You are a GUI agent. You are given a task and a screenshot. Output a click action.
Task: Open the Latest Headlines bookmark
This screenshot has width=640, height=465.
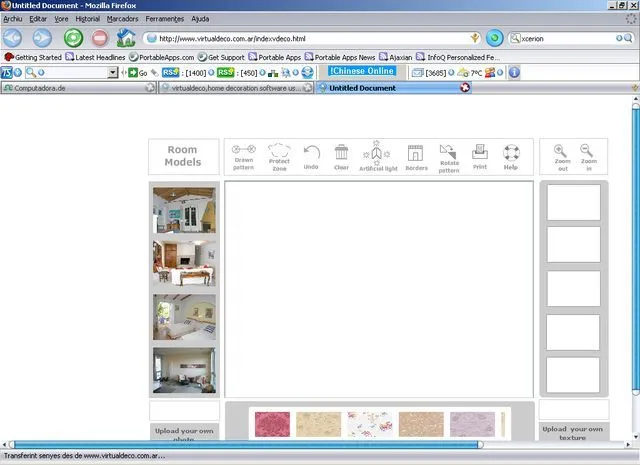pyautogui.click(x=96, y=57)
